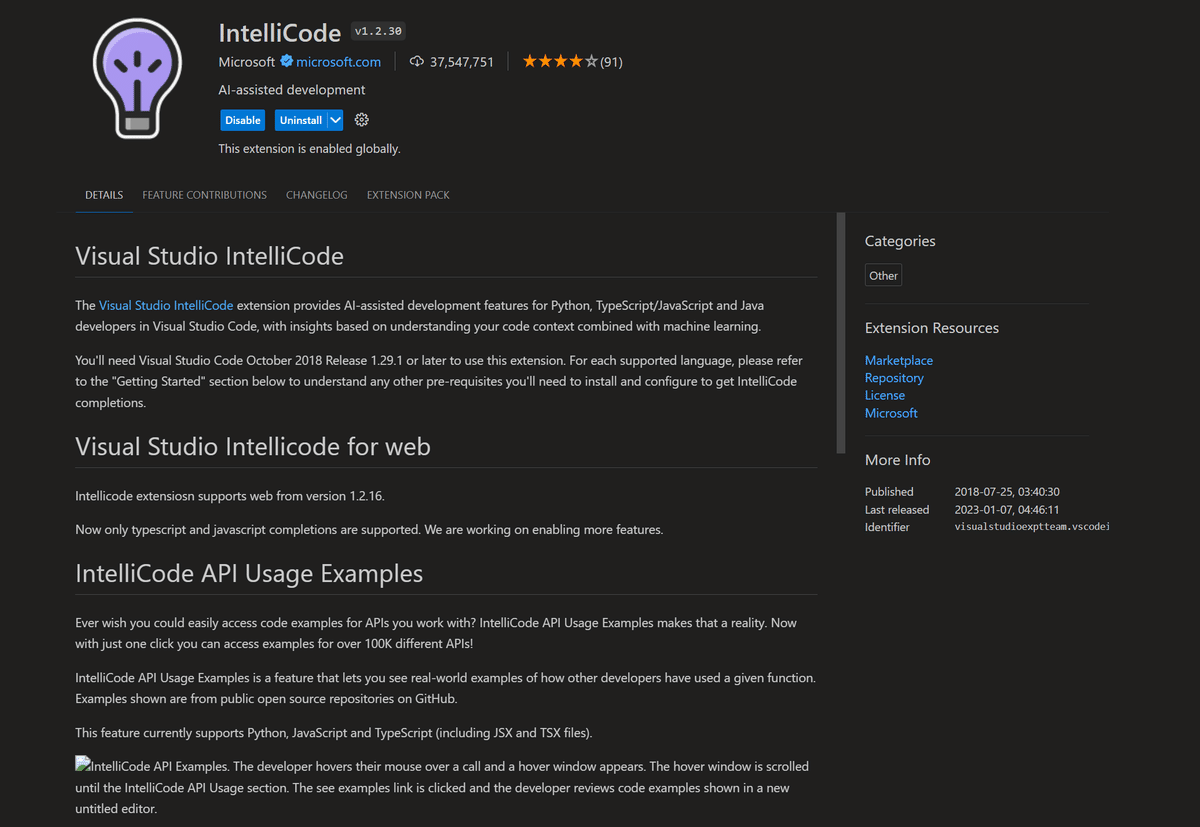Disable the IntelliCode extension
Viewport: 1200px width, 827px height.
point(242,119)
